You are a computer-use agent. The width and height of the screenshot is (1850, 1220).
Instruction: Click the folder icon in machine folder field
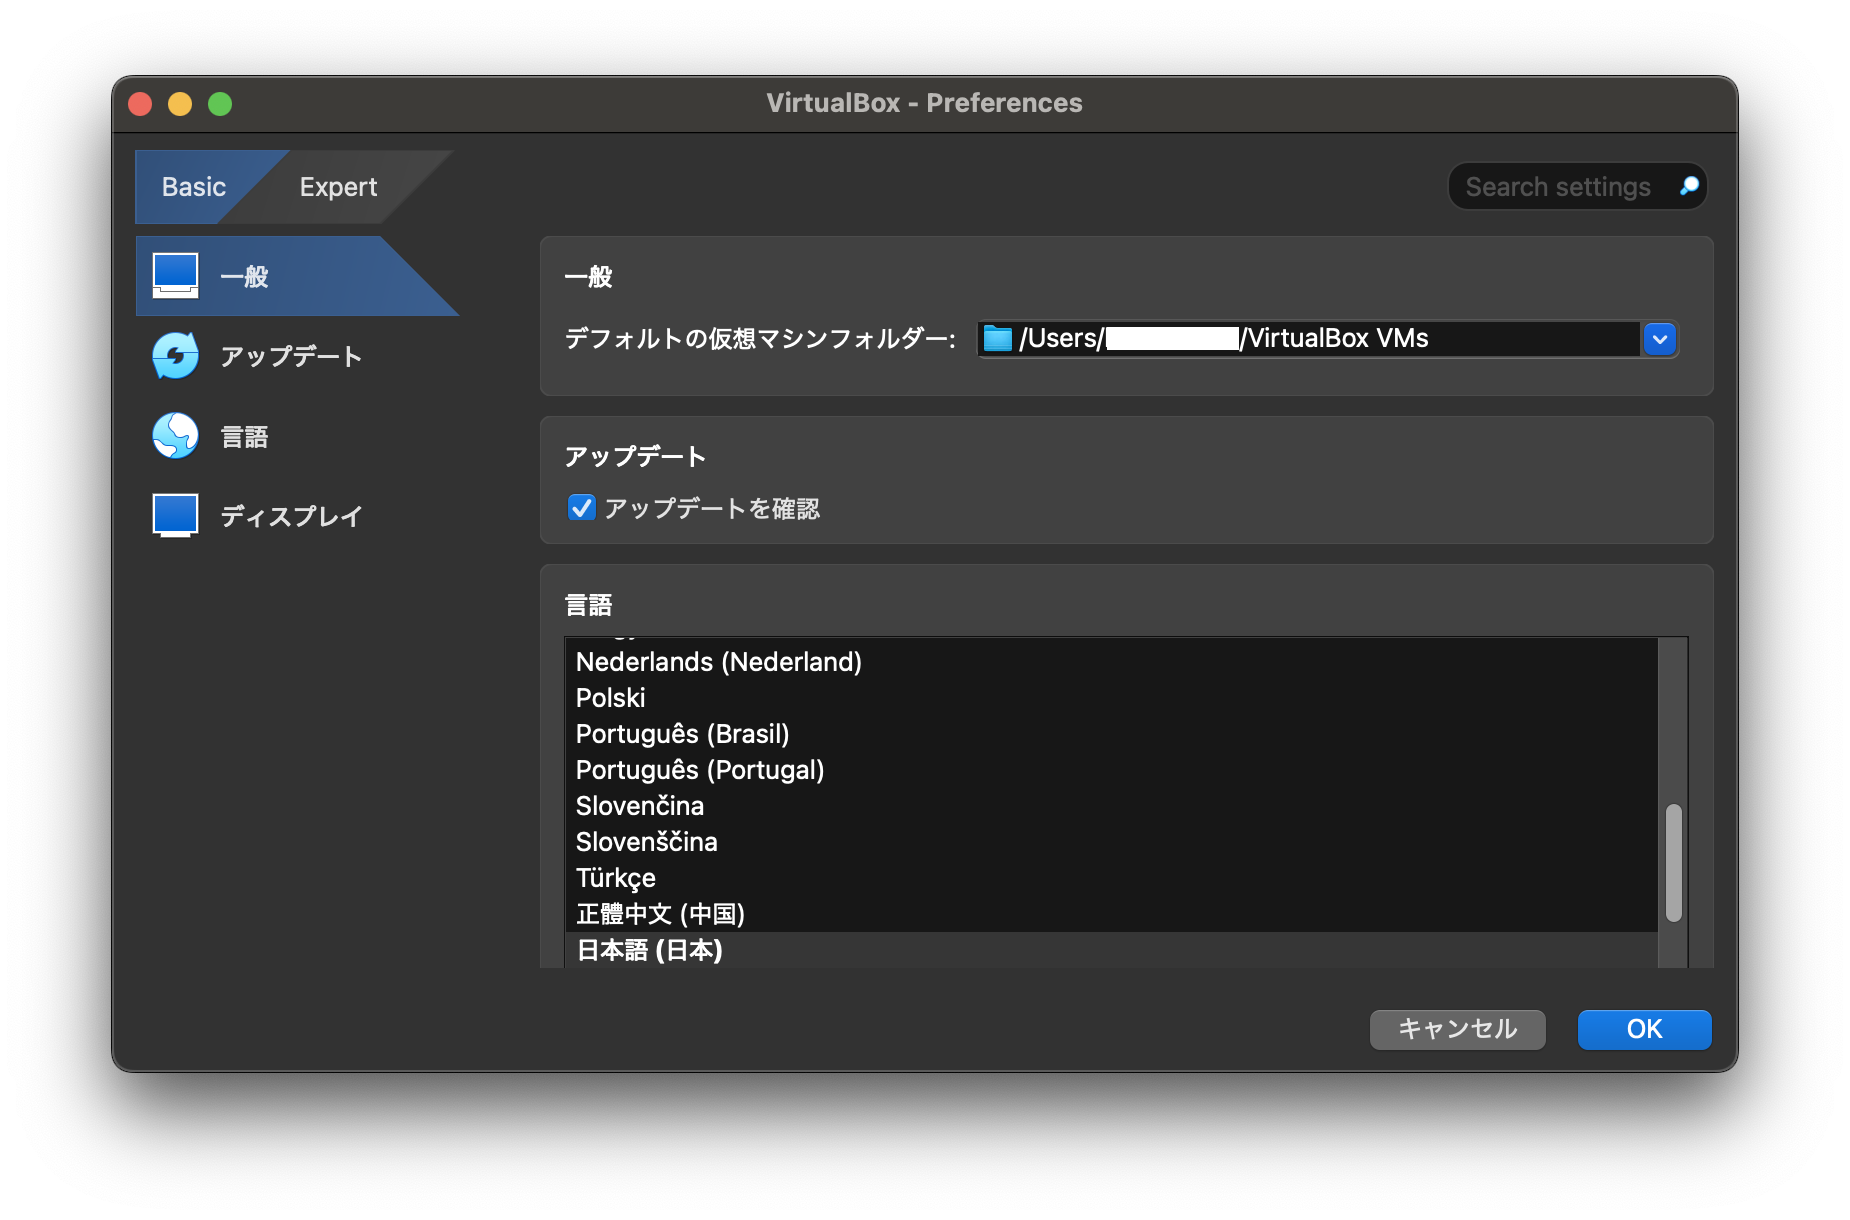997,338
